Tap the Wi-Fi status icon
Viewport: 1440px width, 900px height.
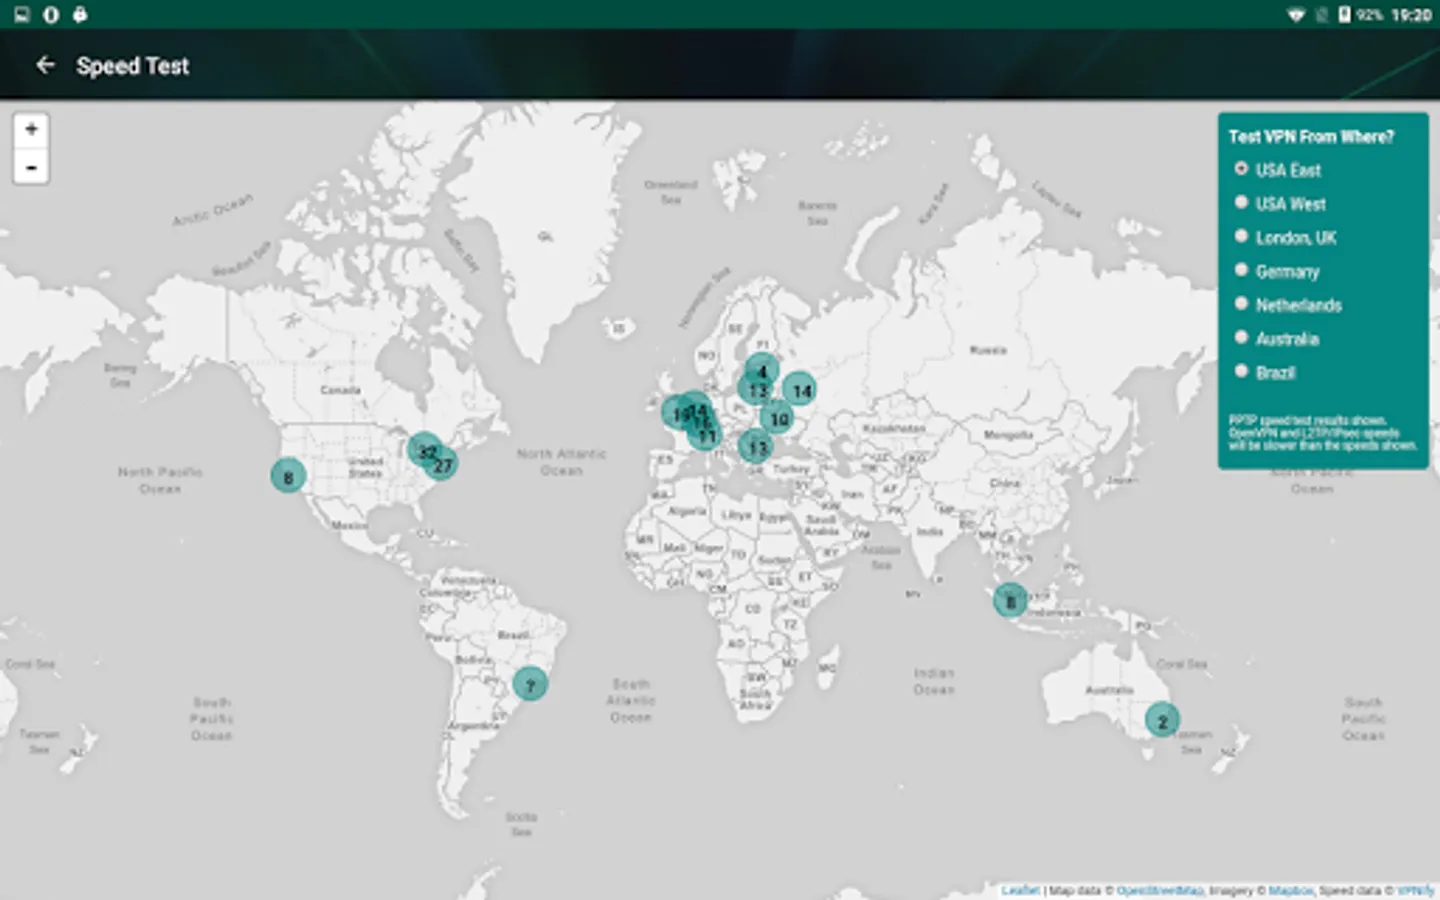(x=1296, y=14)
